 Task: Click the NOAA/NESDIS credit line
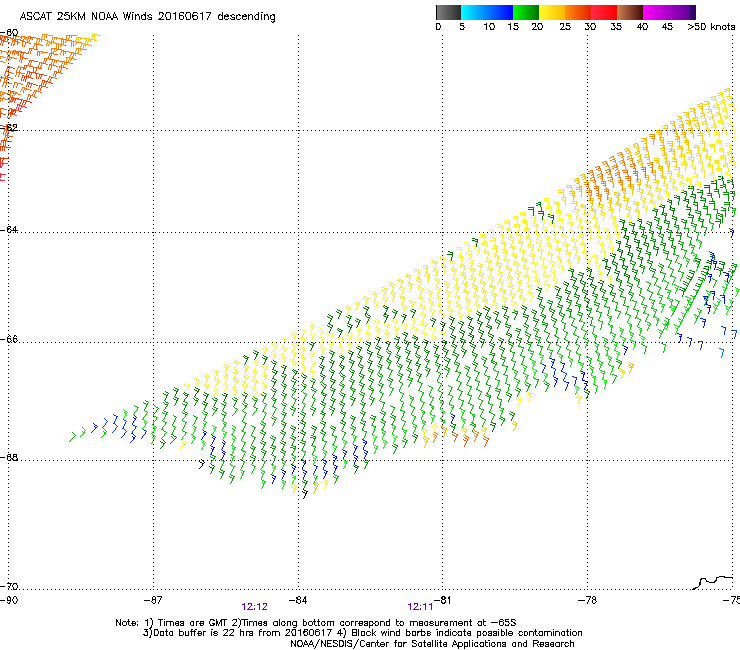pyautogui.click(x=432, y=644)
